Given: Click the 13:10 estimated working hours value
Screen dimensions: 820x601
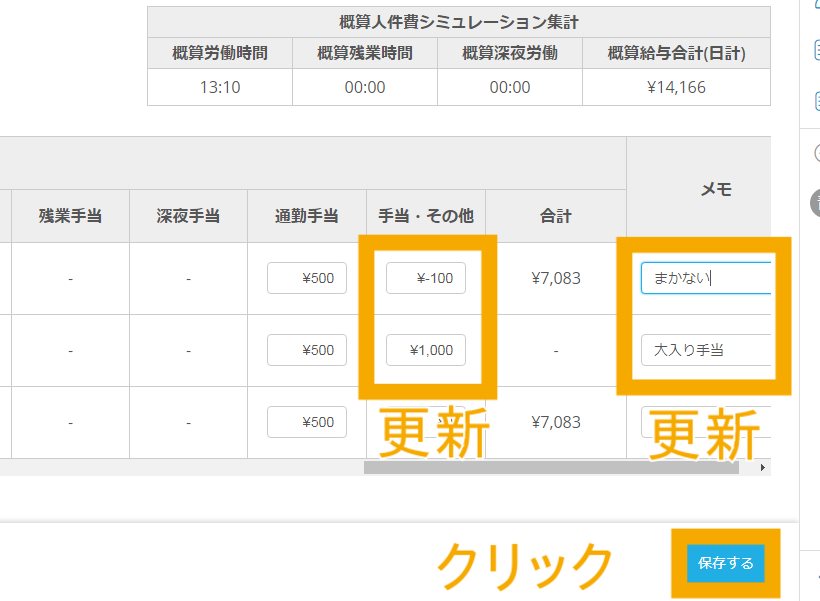Looking at the screenshot, I should (x=220, y=87).
